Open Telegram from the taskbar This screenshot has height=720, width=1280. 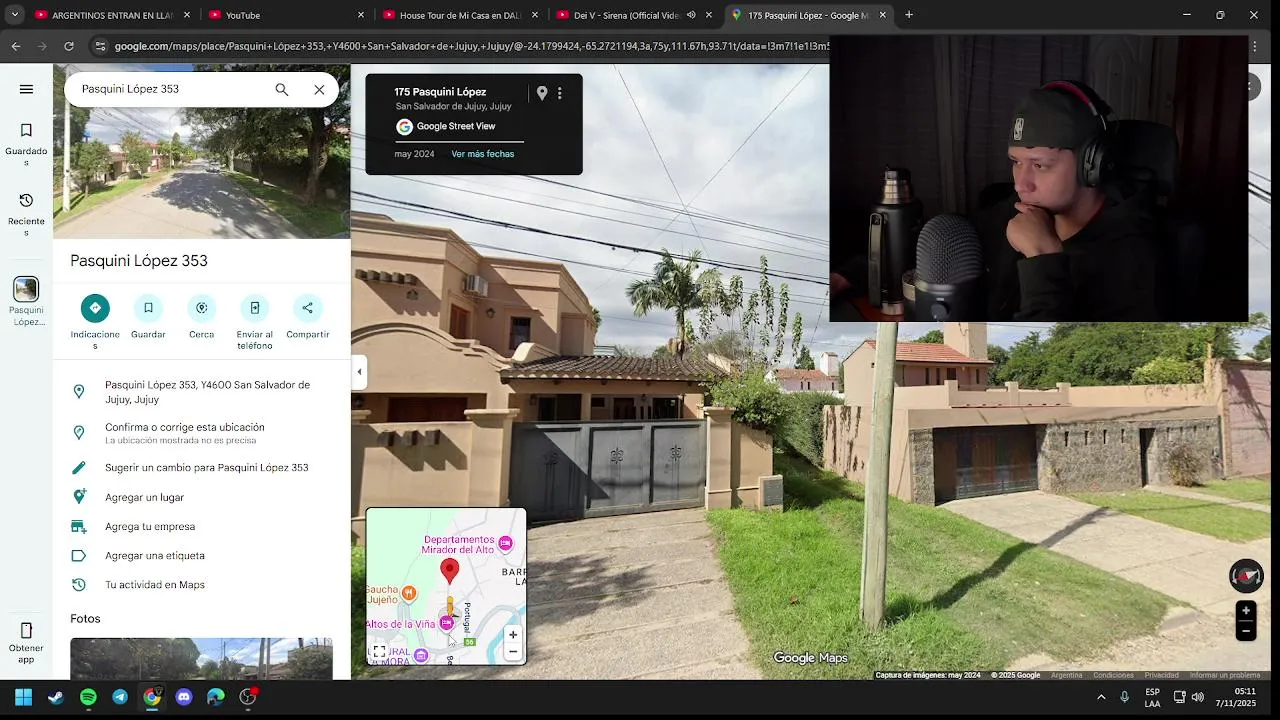120,697
